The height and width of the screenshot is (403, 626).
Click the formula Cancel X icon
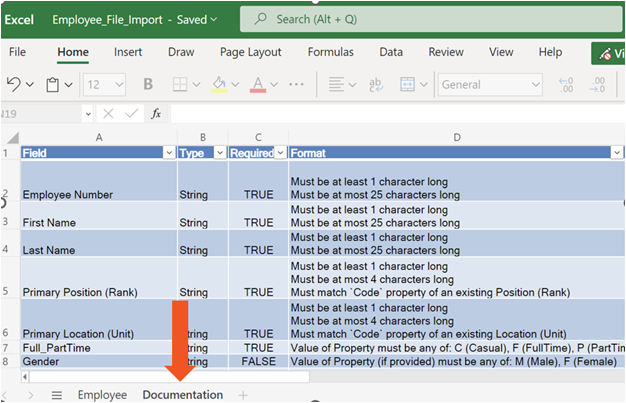click(108, 114)
